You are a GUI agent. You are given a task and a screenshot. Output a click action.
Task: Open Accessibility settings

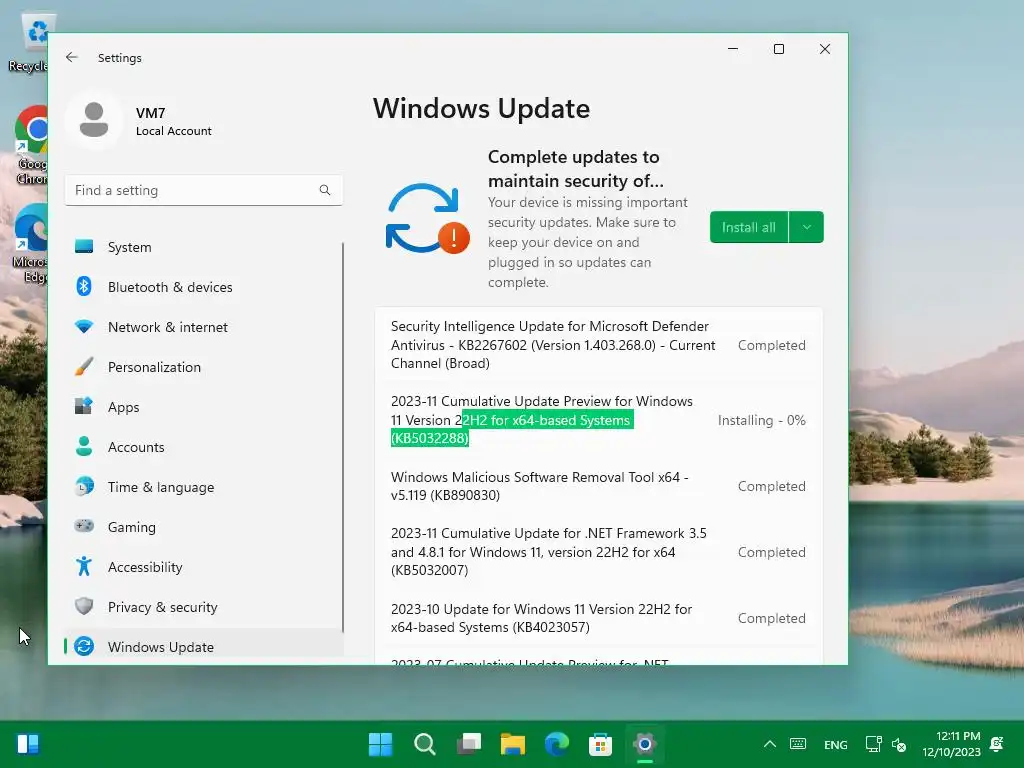(x=204, y=567)
